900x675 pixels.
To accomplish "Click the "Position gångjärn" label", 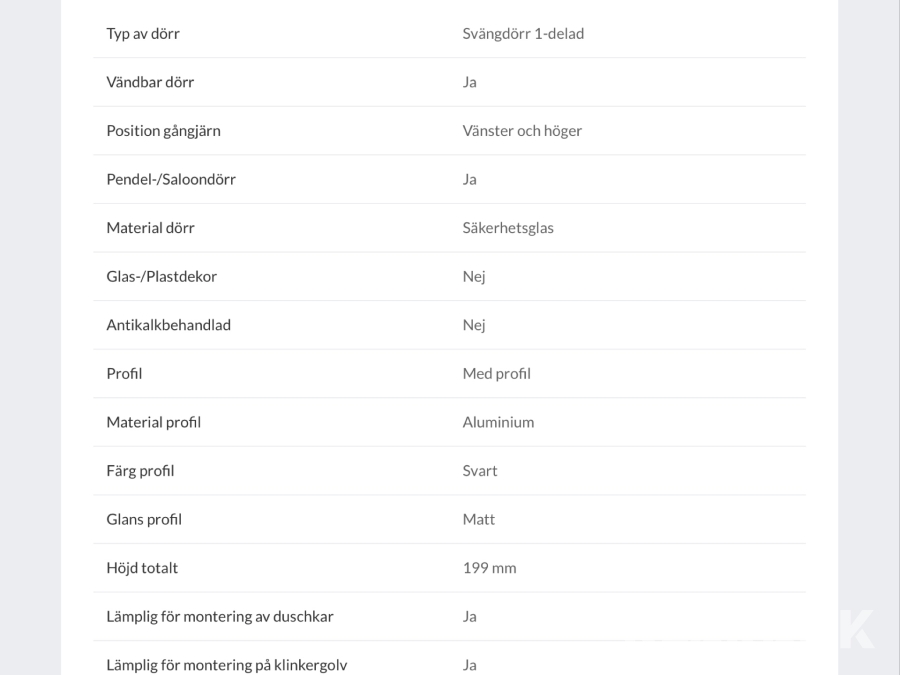I will tap(163, 130).
